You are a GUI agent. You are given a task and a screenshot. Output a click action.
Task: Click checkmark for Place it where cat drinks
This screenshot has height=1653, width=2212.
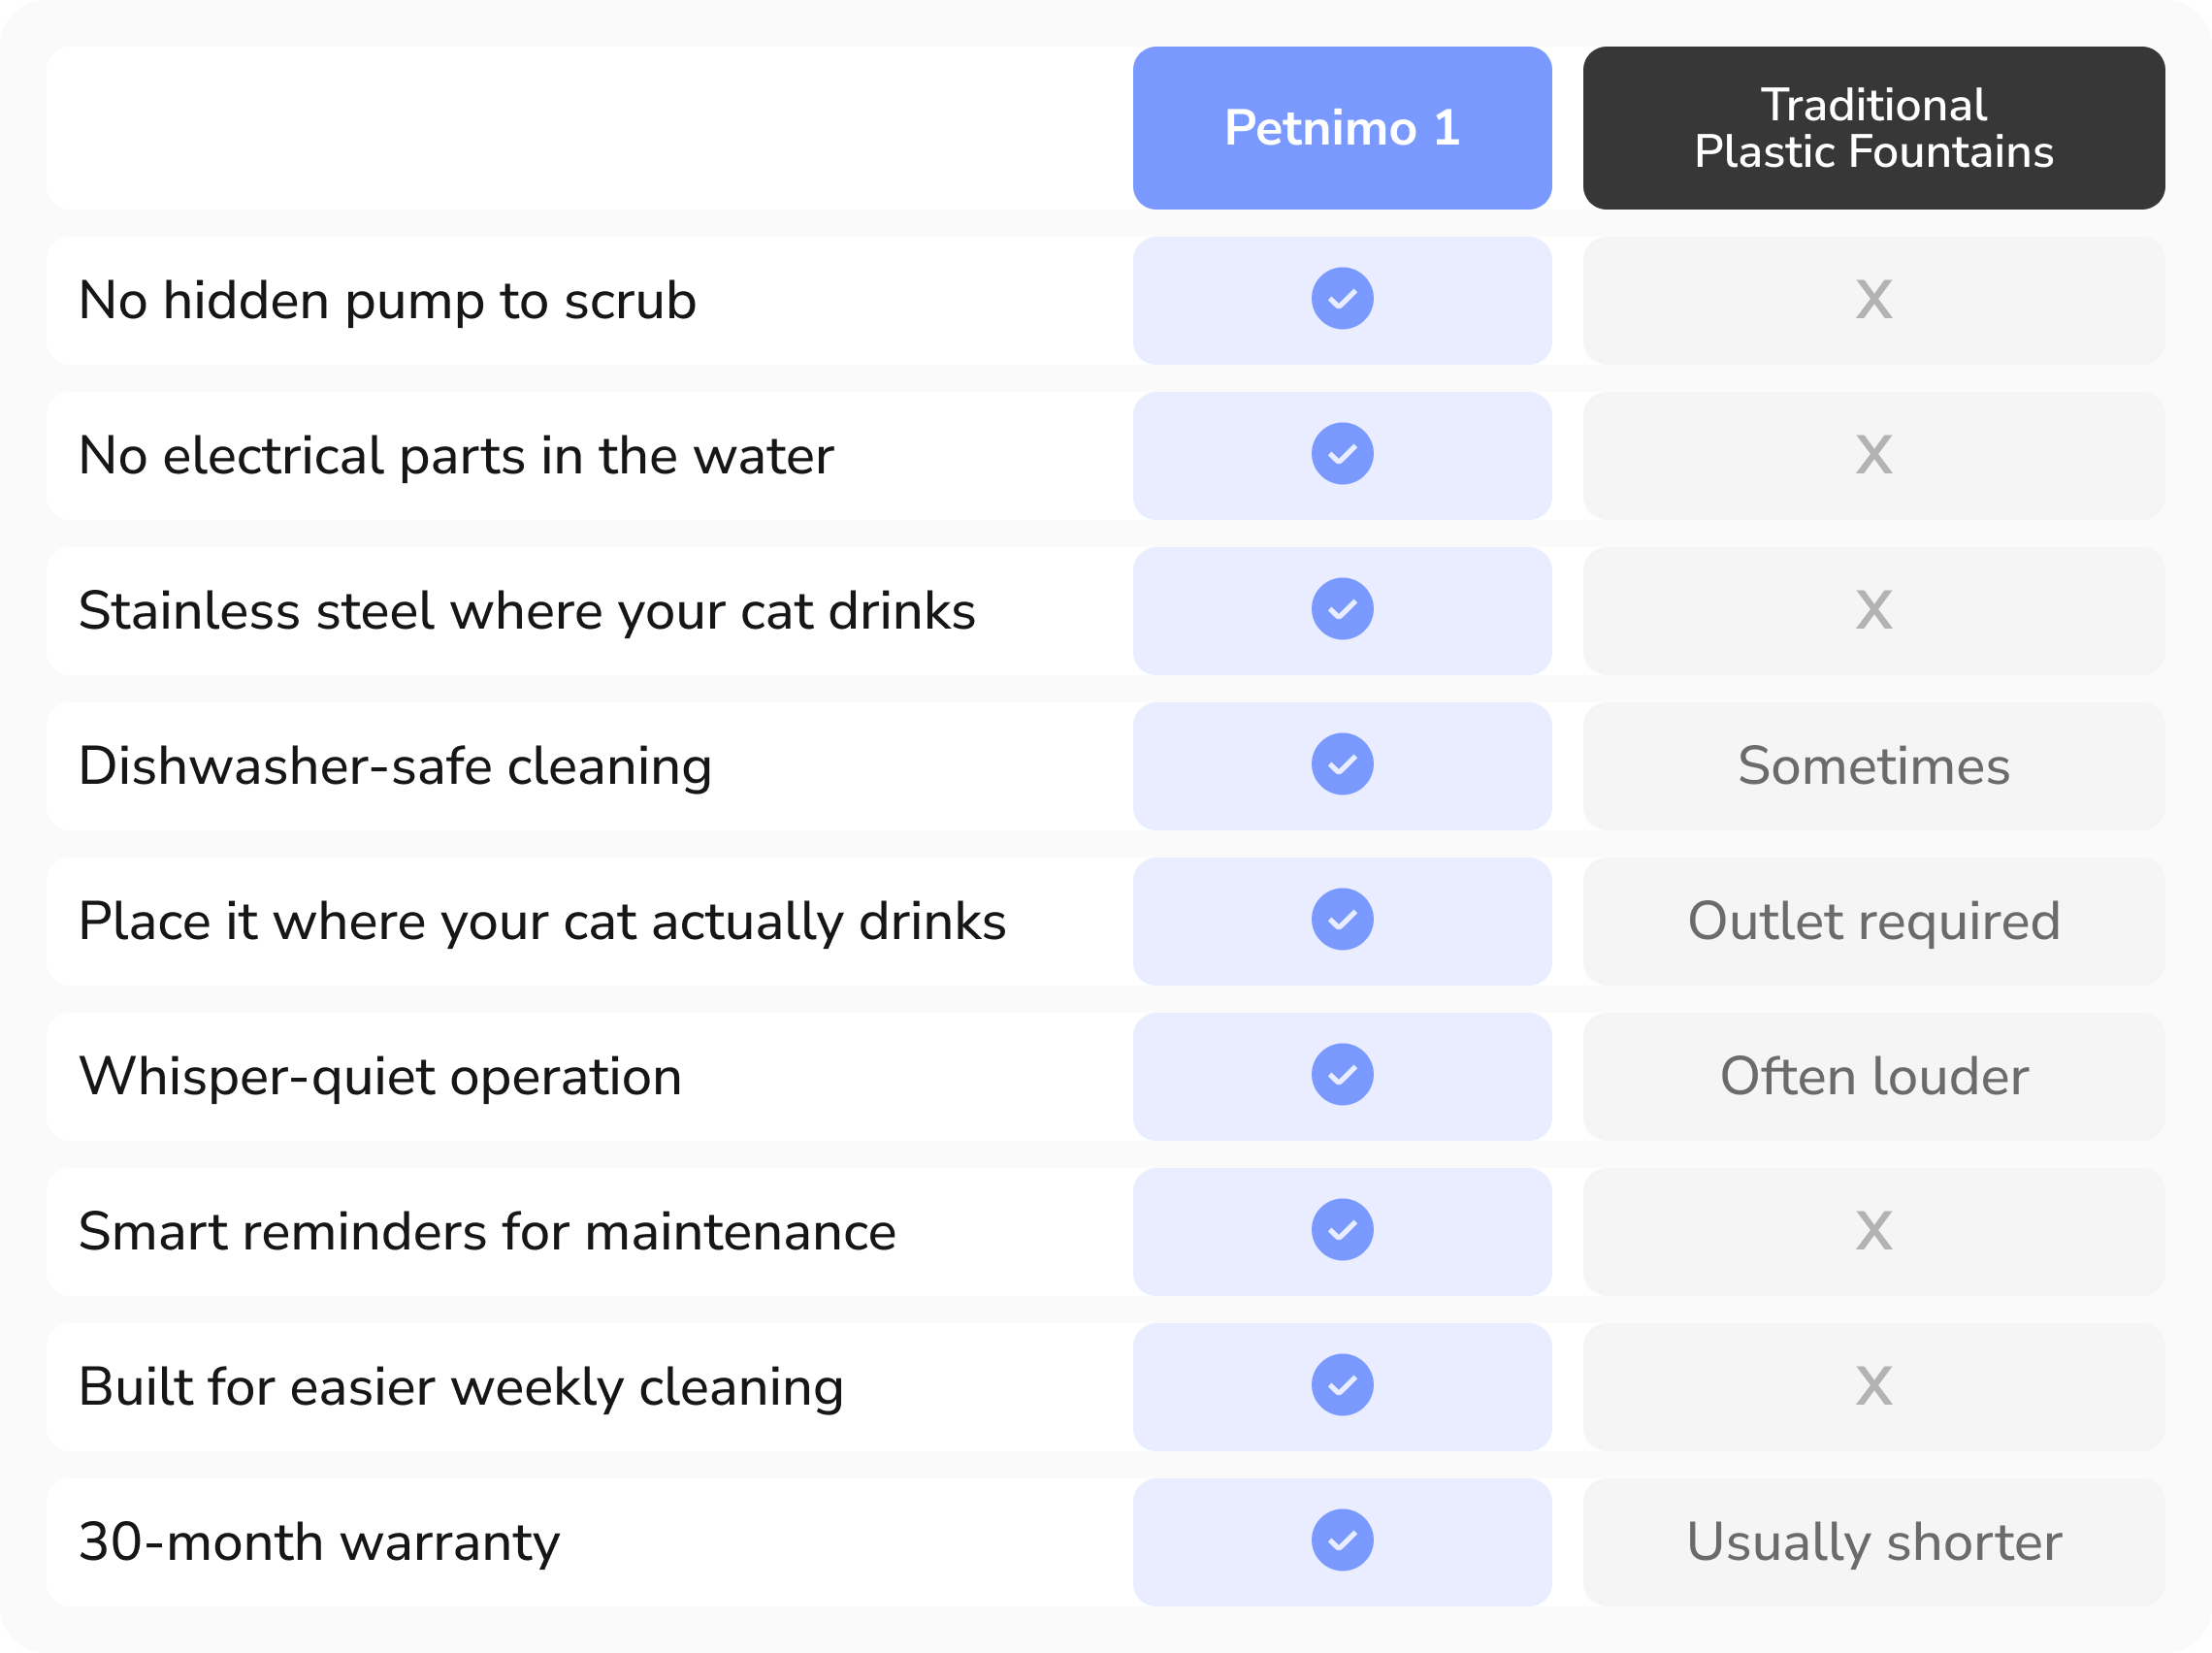[1342, 920]
